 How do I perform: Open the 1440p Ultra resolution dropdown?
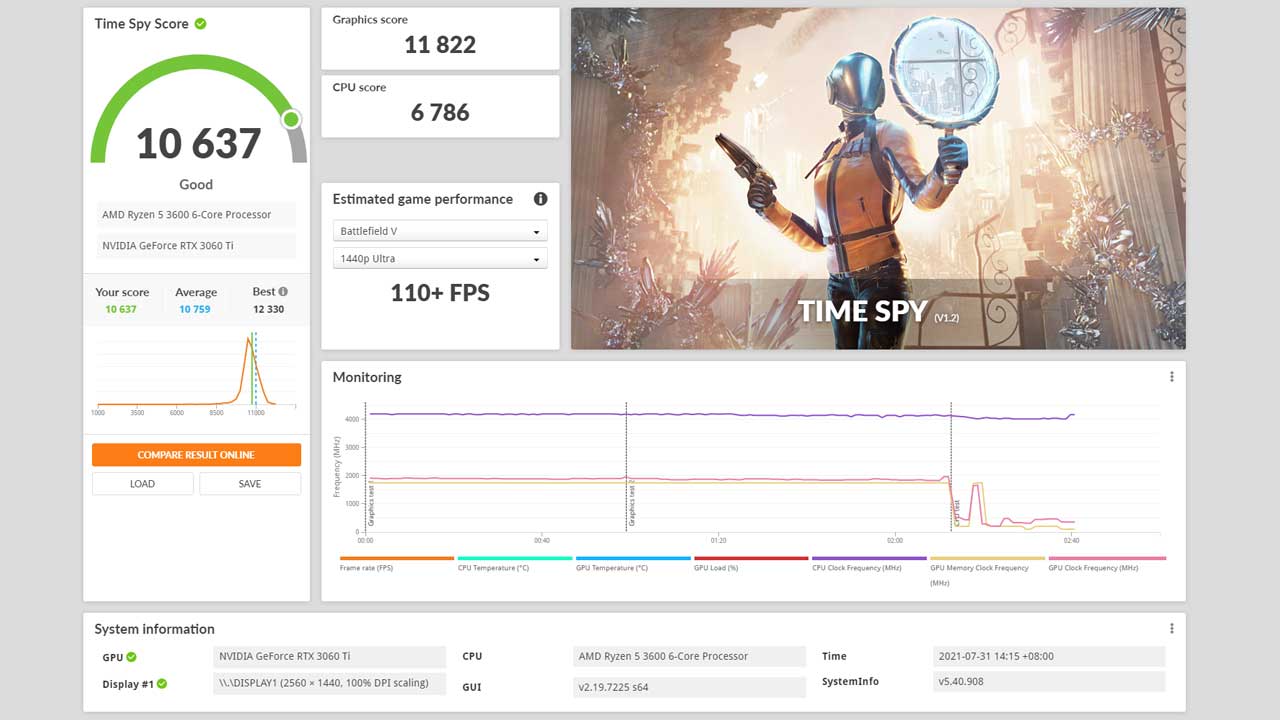440,259
